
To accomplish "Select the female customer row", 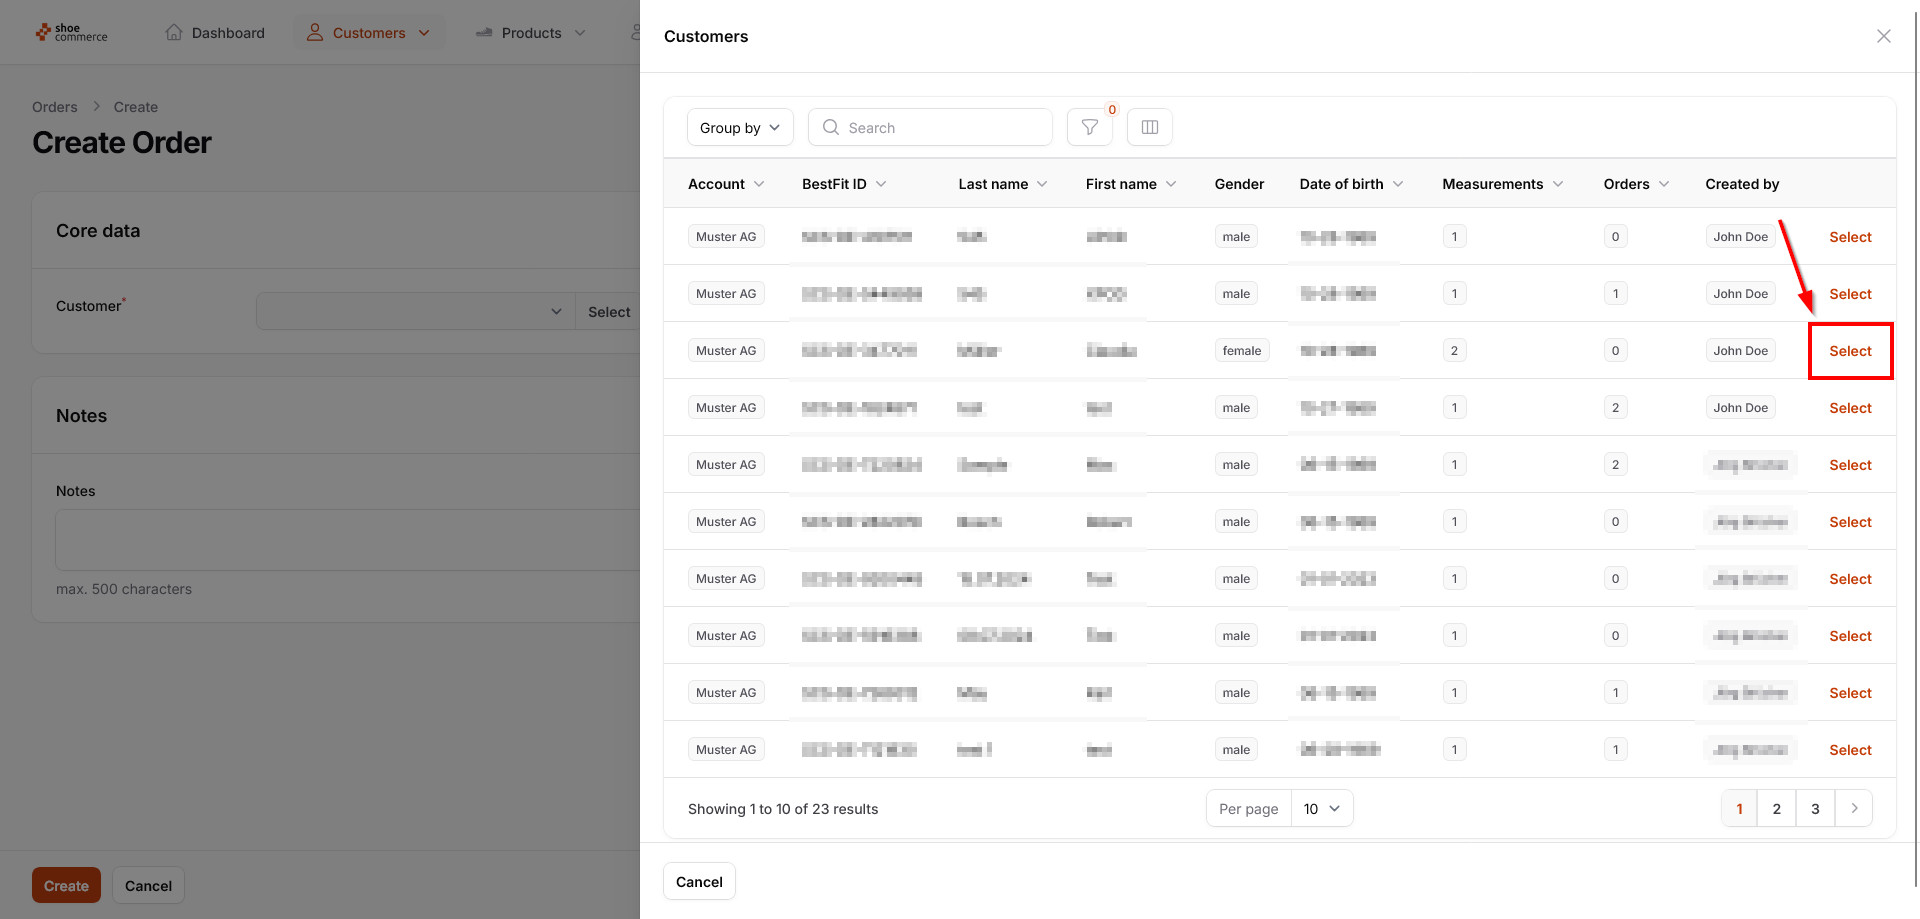I will click(x=1849, y=351).
